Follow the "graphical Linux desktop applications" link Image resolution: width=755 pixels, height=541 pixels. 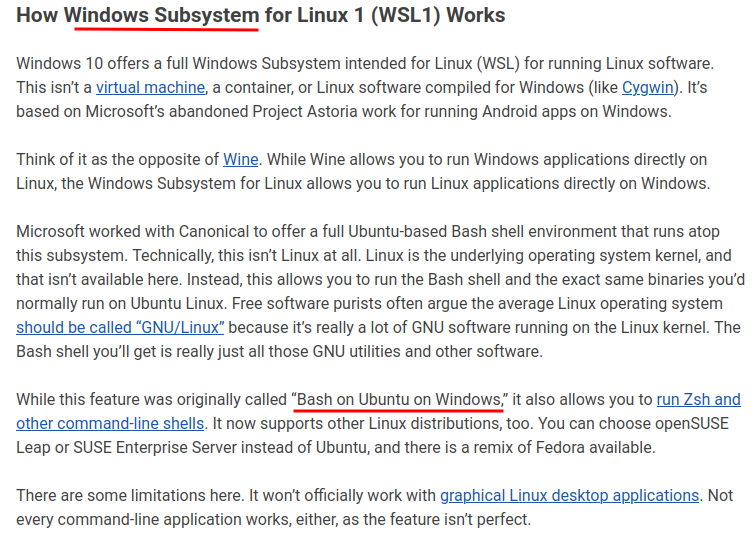pyautogui.click(x=569, y=495)
